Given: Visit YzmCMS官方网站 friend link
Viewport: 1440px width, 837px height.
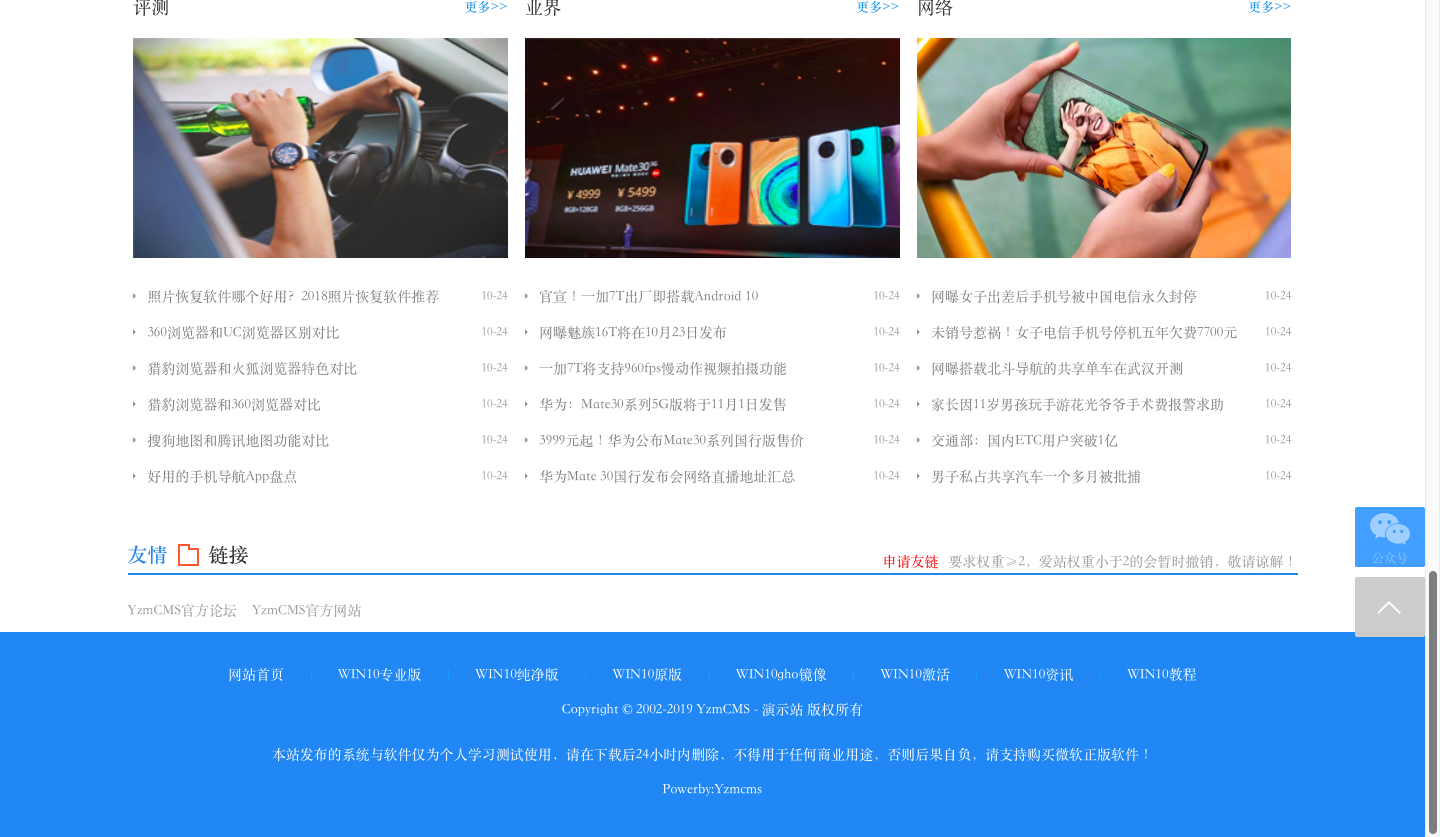Looking at the screenshot, I should point(306,611).
